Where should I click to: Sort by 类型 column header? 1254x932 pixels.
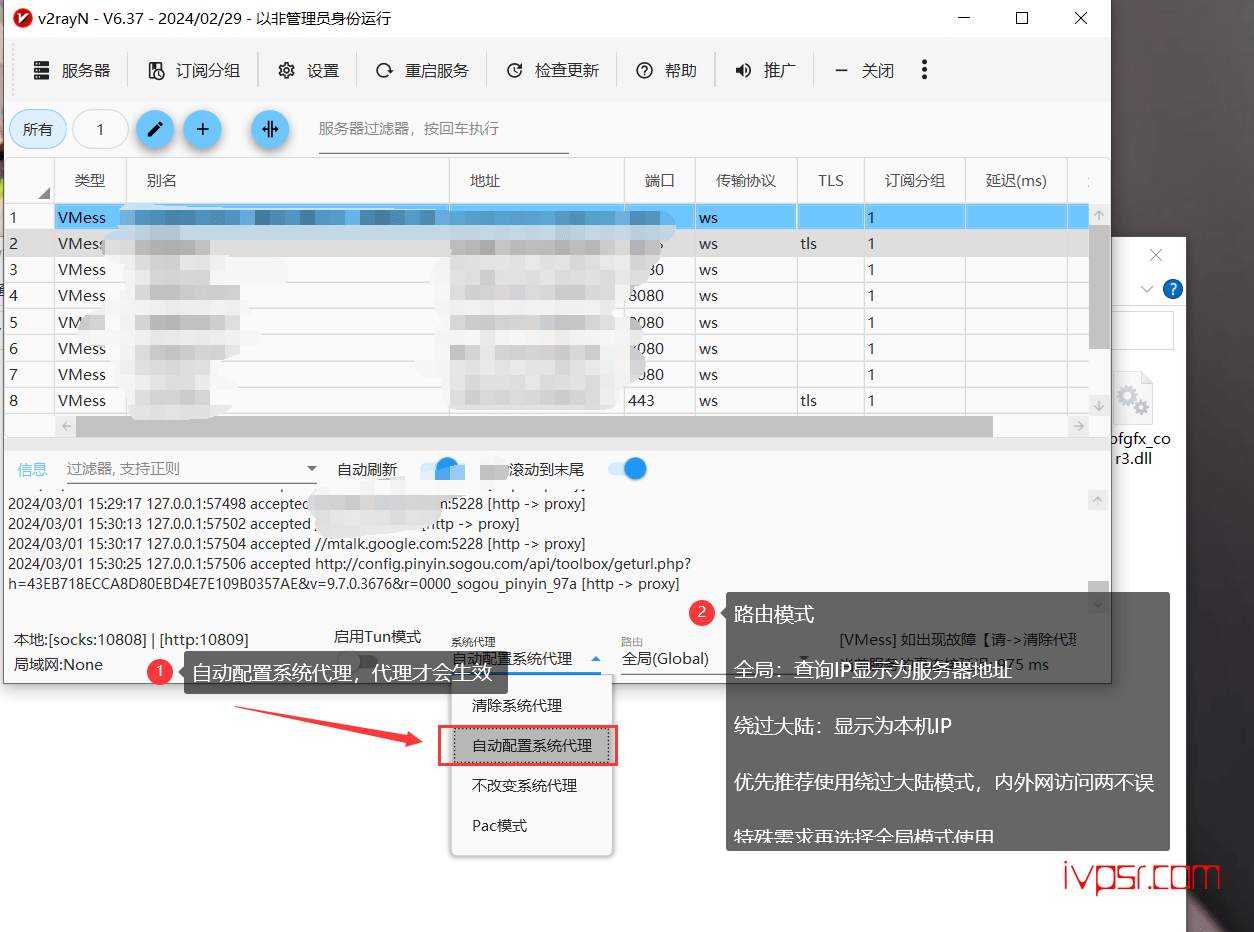[x=90, y=181]
